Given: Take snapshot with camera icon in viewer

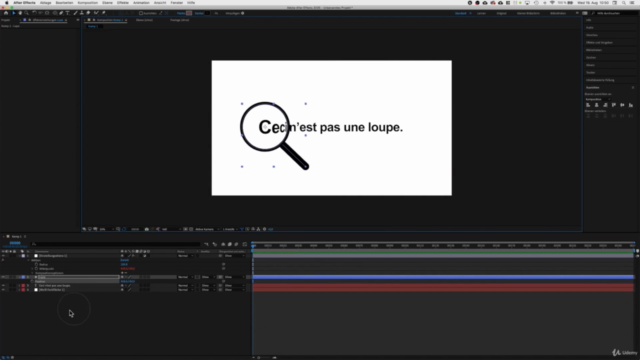Looking at the screenshot, I should [147, 229].
